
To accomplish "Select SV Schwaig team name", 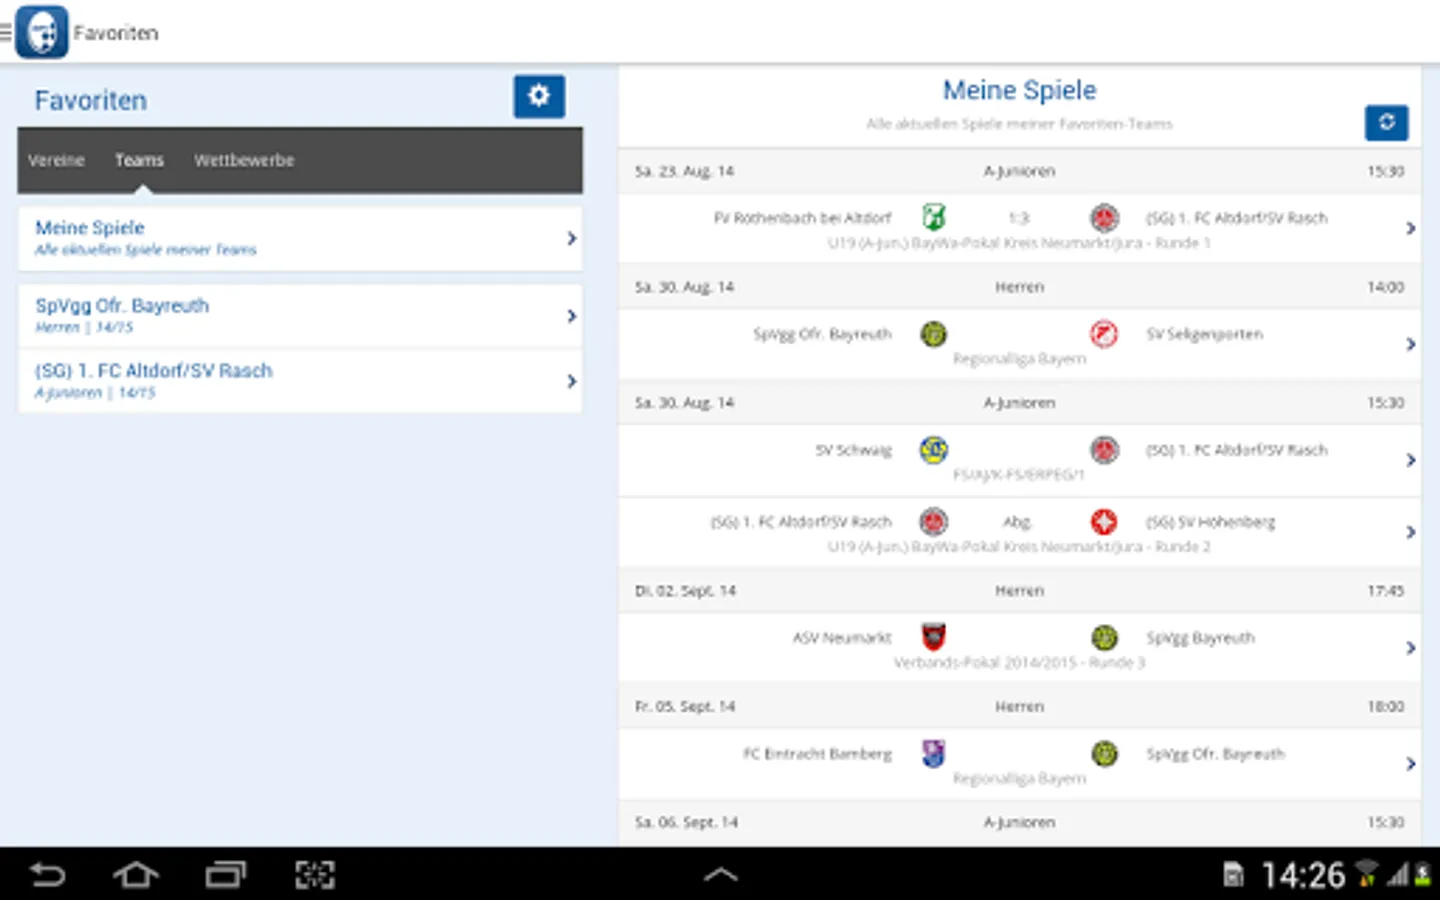I will pos(853,450).
